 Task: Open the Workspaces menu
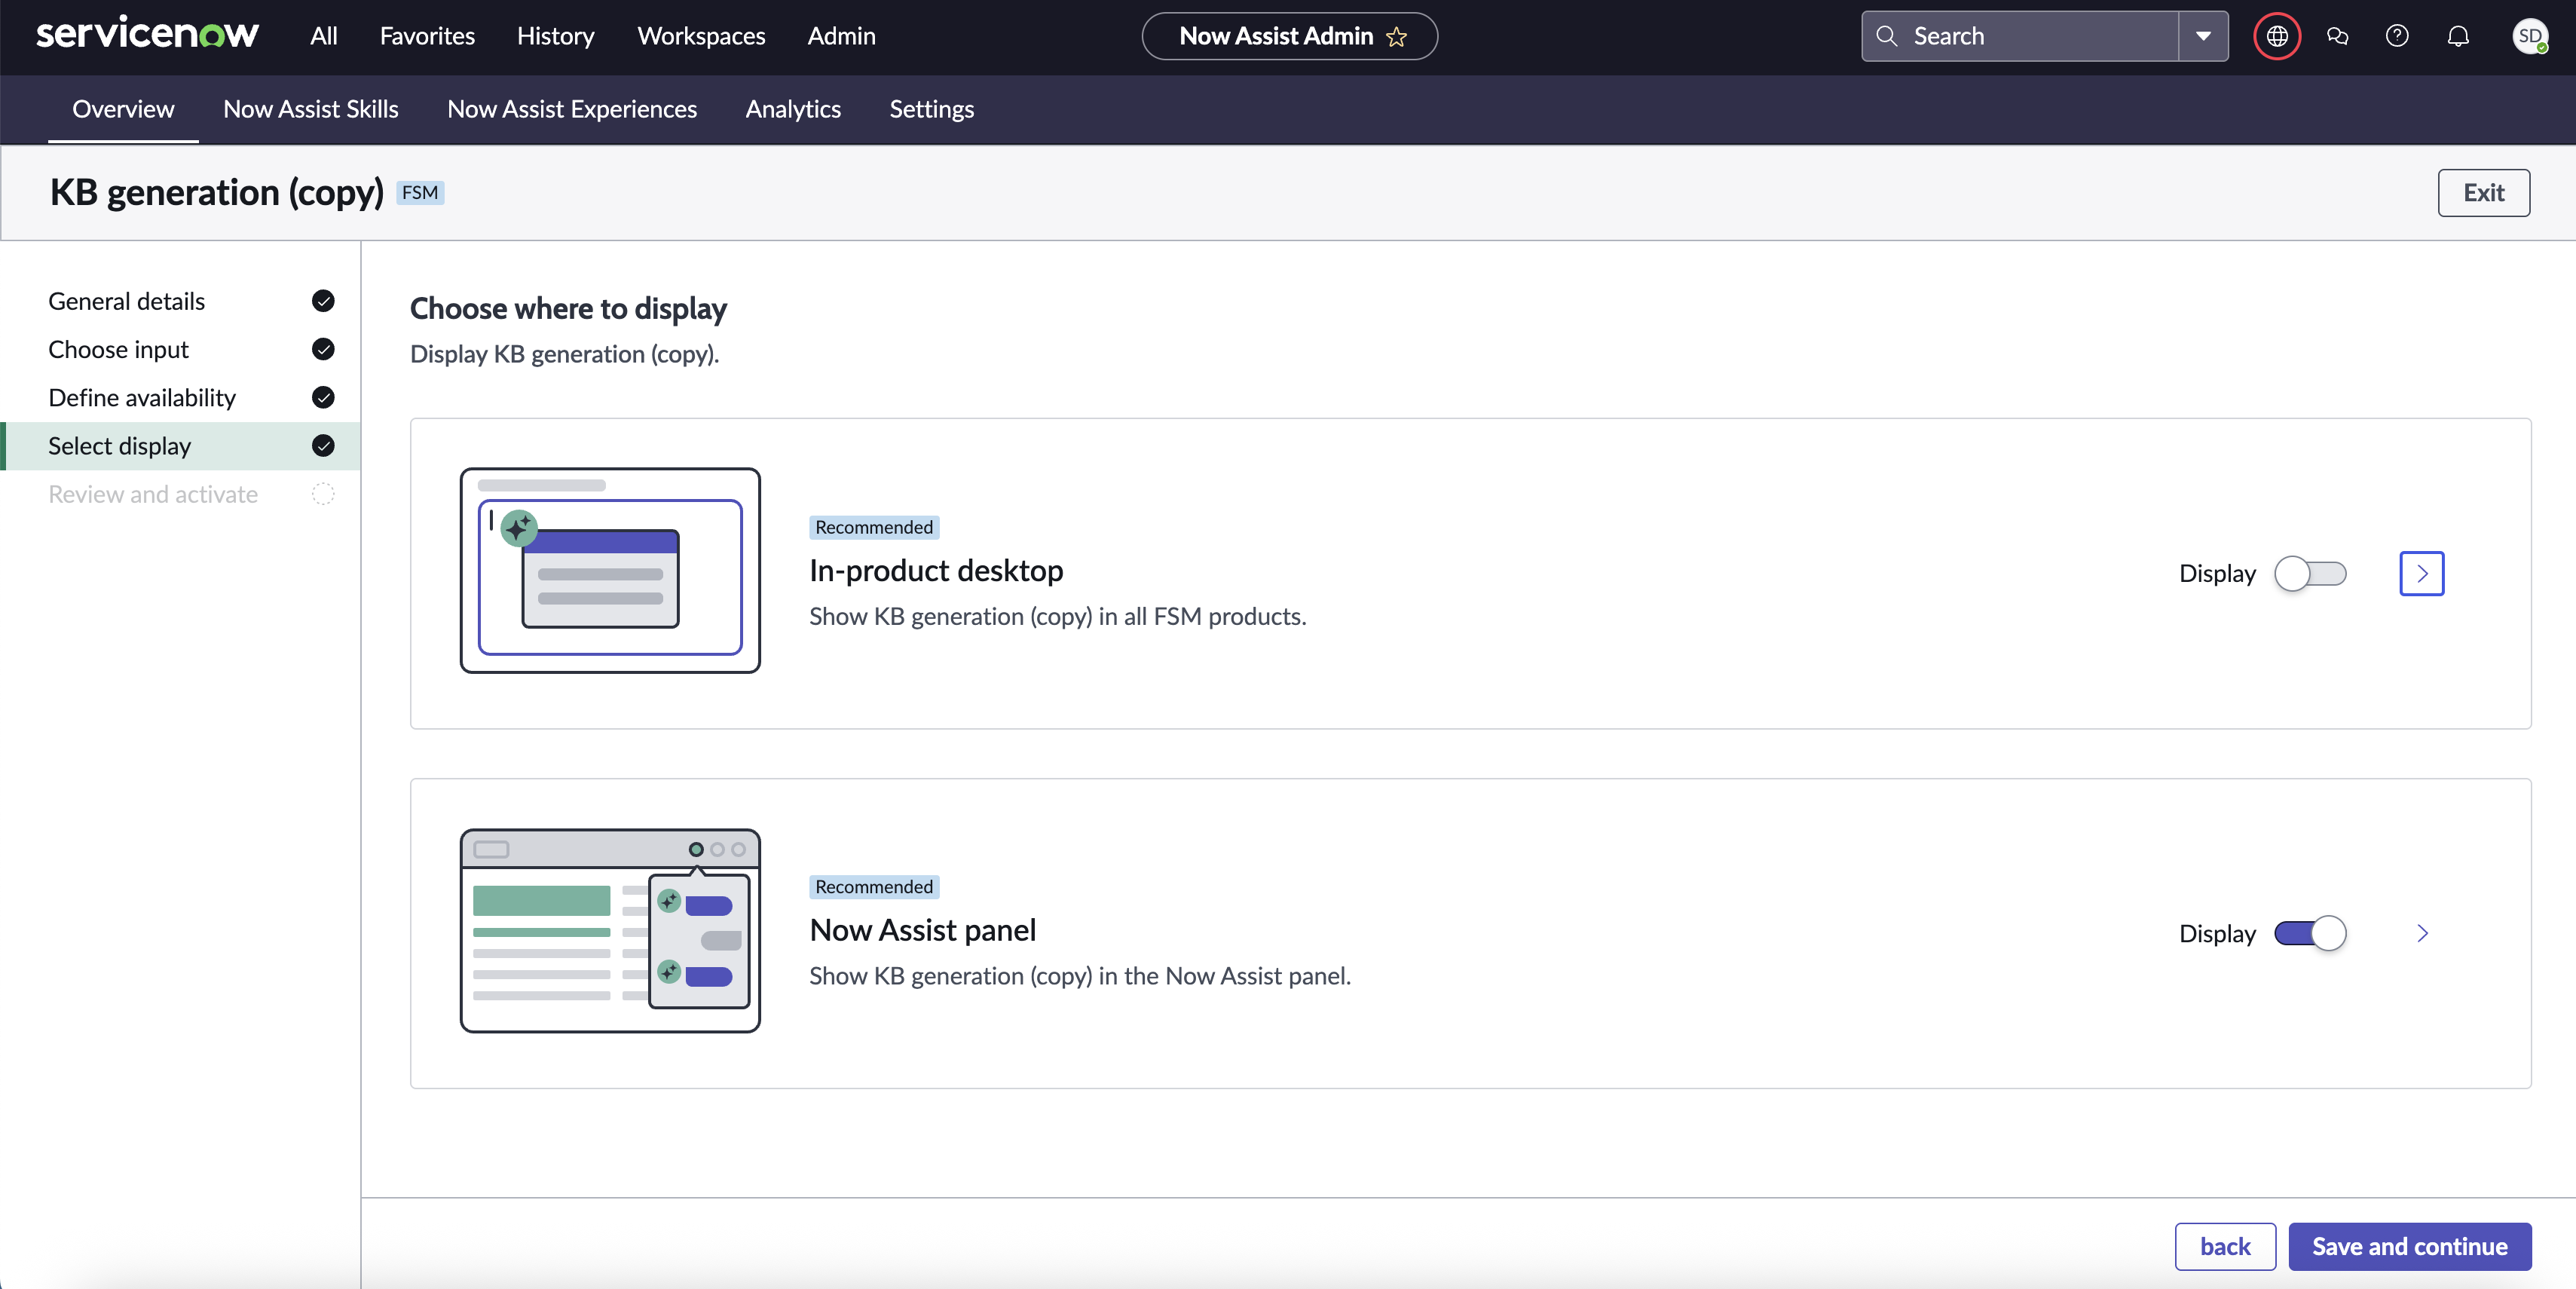tap(701, 36)
